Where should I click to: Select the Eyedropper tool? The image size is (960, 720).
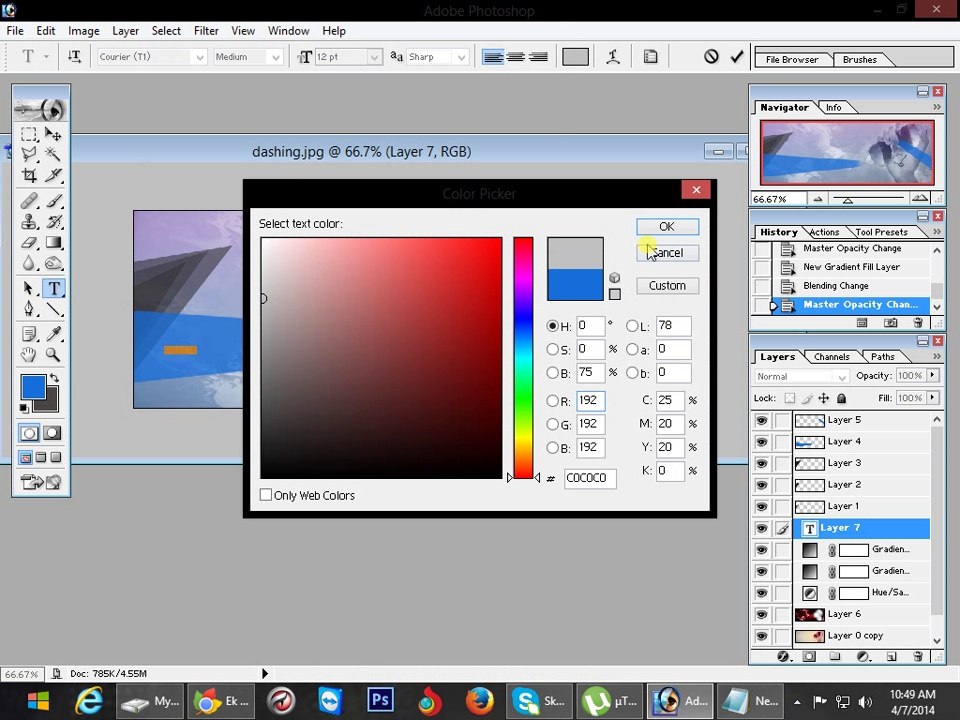click(x=53, y=334)
